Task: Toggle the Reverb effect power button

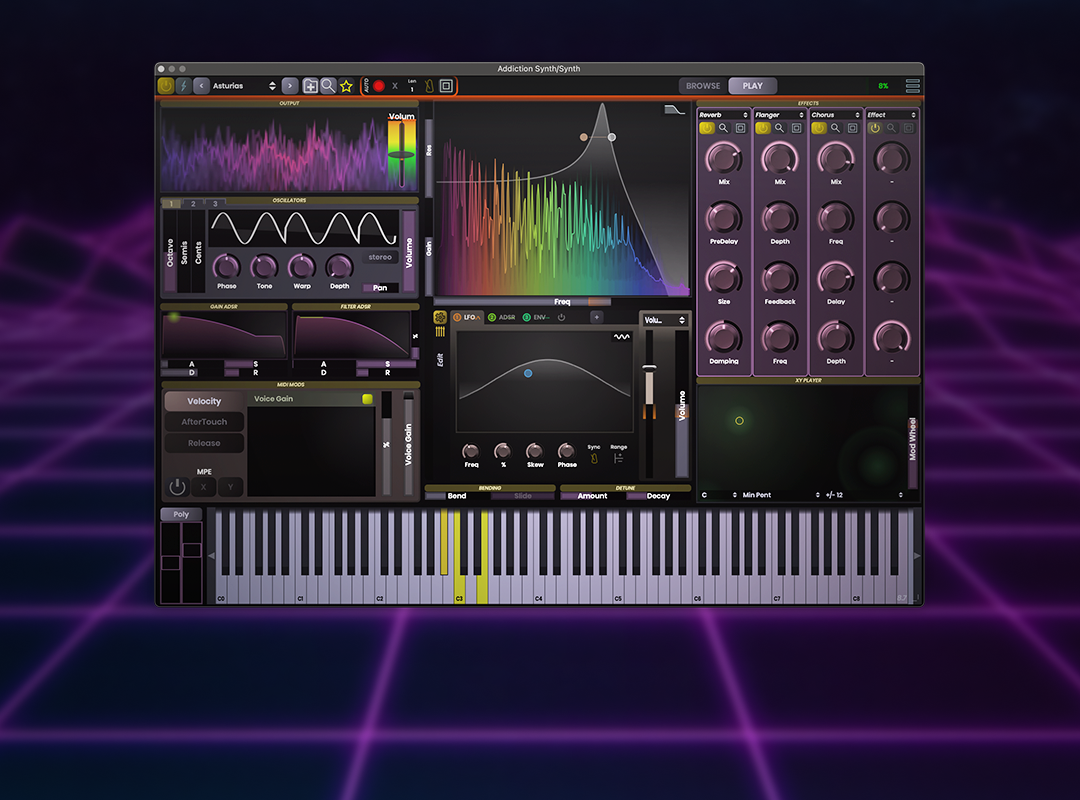Action: (x=706, y=128)
